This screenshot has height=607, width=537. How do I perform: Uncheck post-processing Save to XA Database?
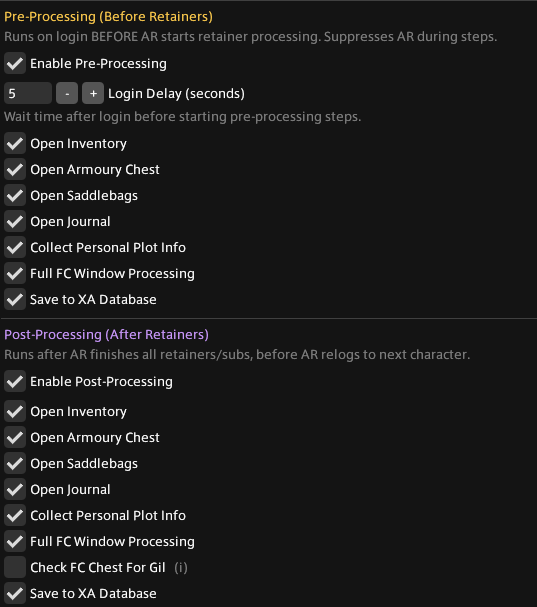[x=15, y=593]
